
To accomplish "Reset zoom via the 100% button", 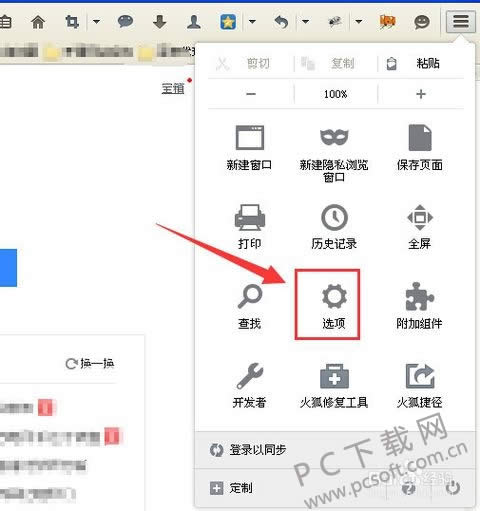I will click(x=336, y=94).
